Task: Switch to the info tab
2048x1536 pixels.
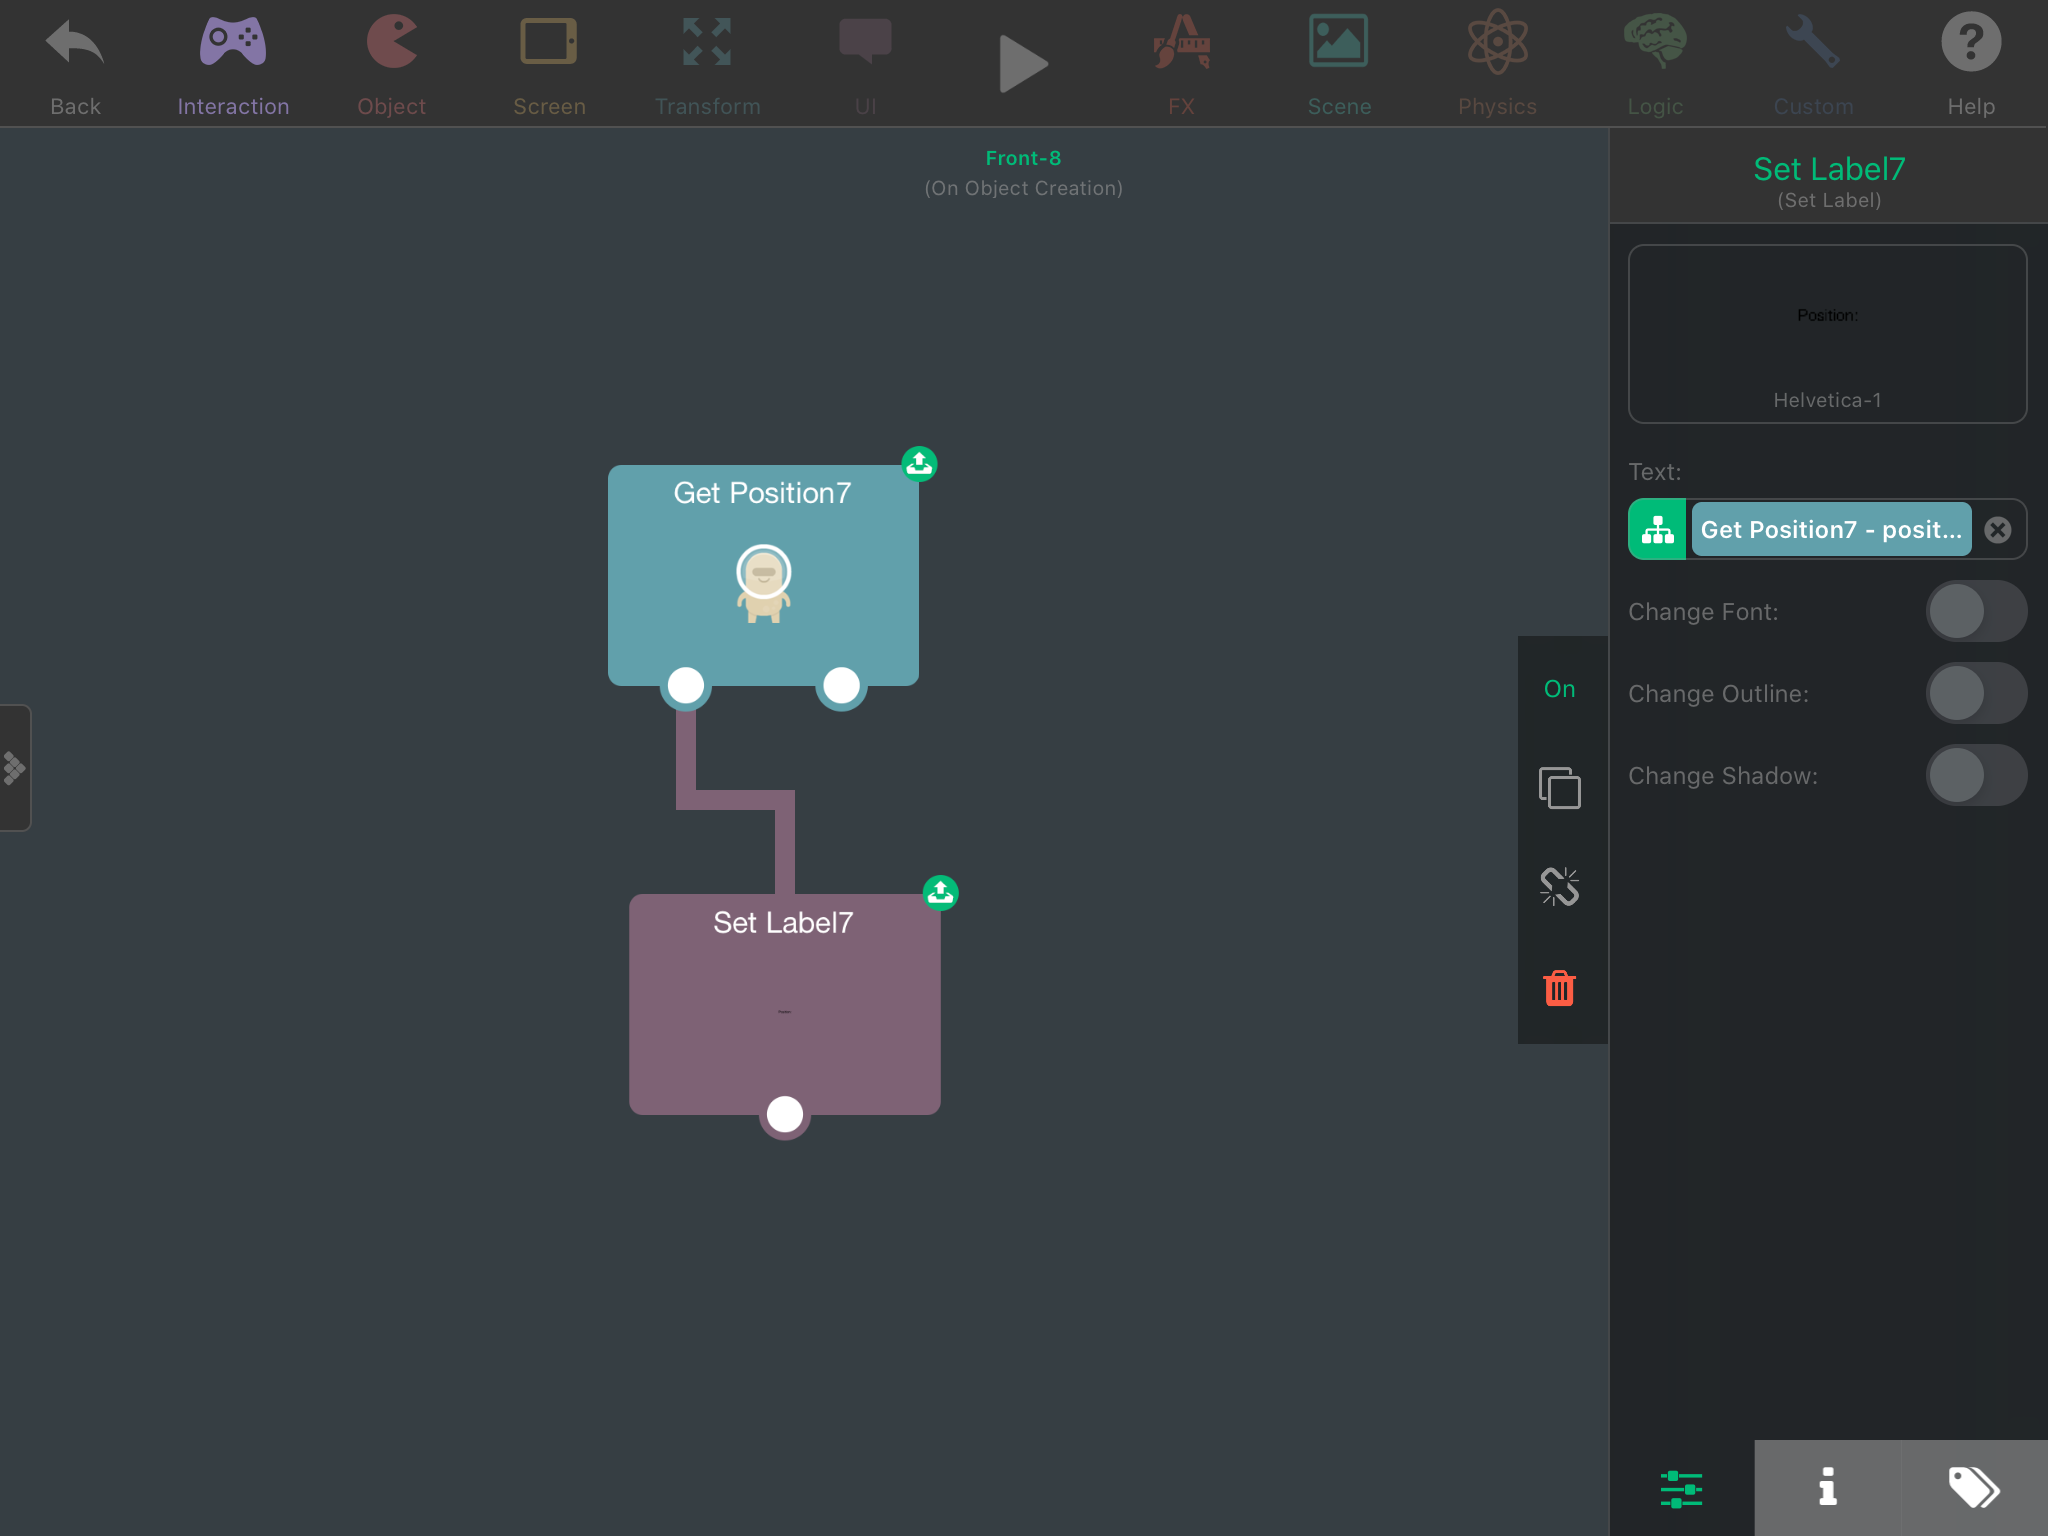Action: 1827,1487
